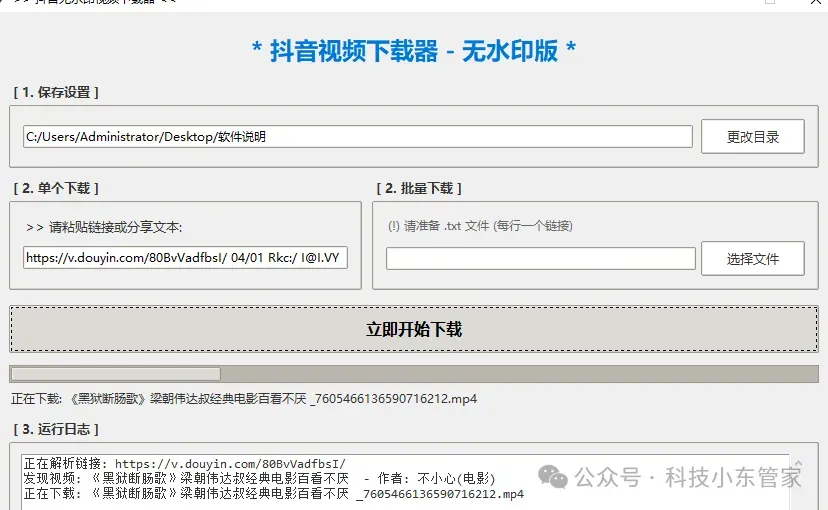This screenshot has height=510, width=828.
Task: Click the title 抖音视频下载器 - 无水印版
Action: click(x=414, y=51)
